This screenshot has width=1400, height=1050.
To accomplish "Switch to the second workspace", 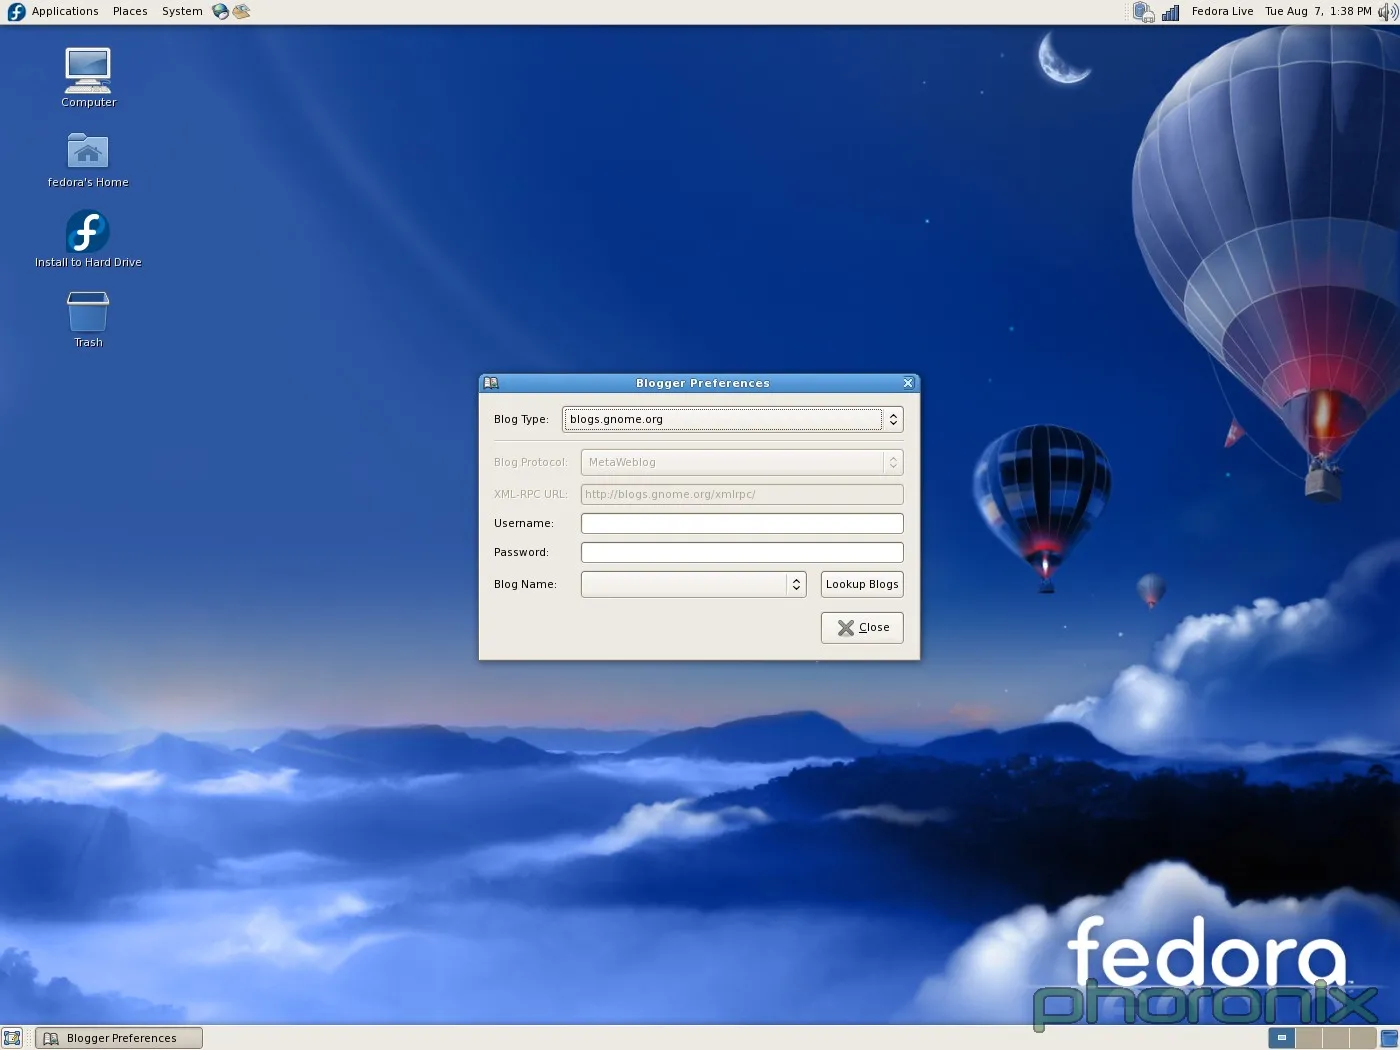I will tap(1308, 1038).
